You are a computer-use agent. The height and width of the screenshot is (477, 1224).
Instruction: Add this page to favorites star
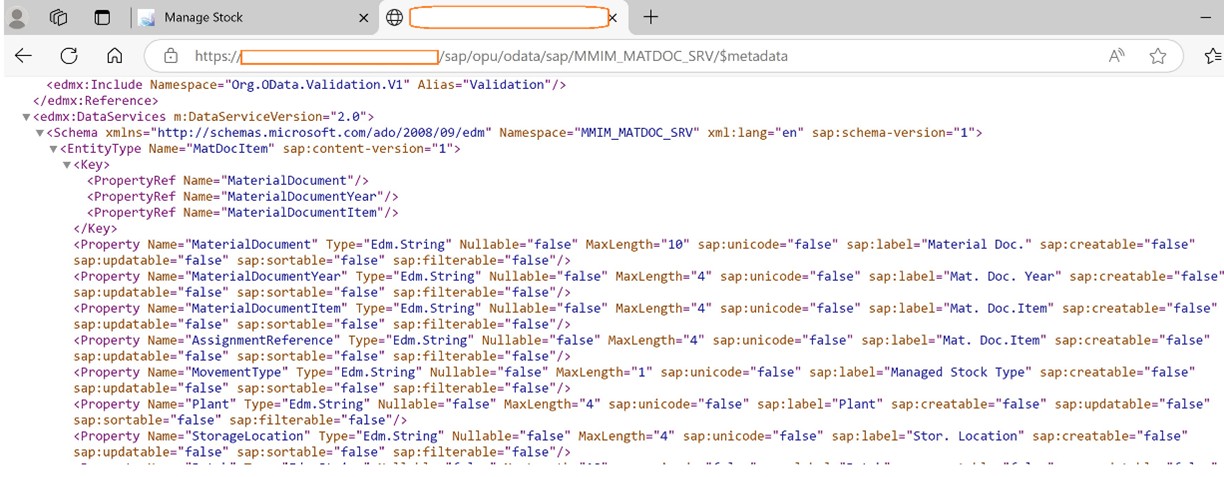point(1158,56)
